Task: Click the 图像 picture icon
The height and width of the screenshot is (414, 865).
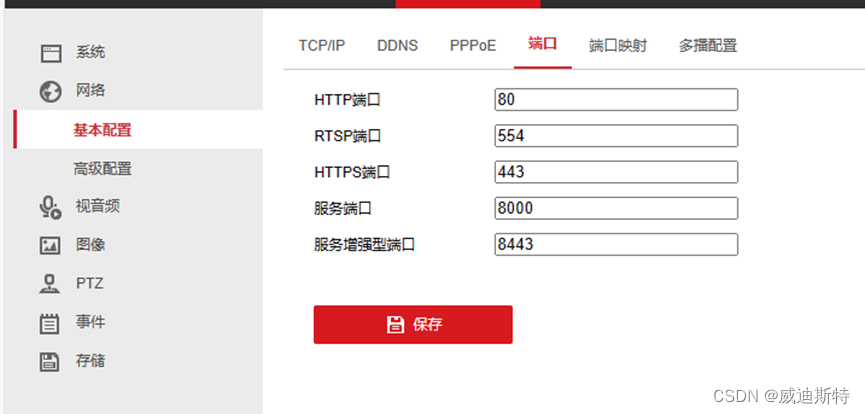Action: (x=50, y=246)
